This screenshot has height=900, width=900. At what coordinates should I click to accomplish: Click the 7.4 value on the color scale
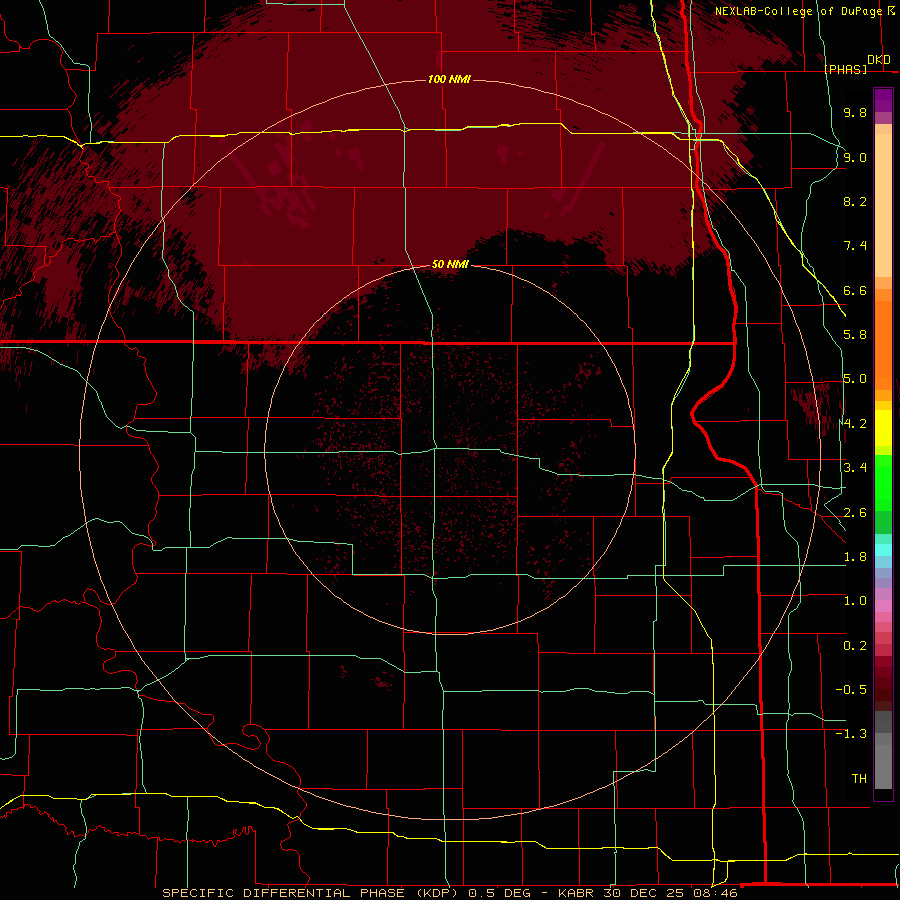click(x=855, y=246)
